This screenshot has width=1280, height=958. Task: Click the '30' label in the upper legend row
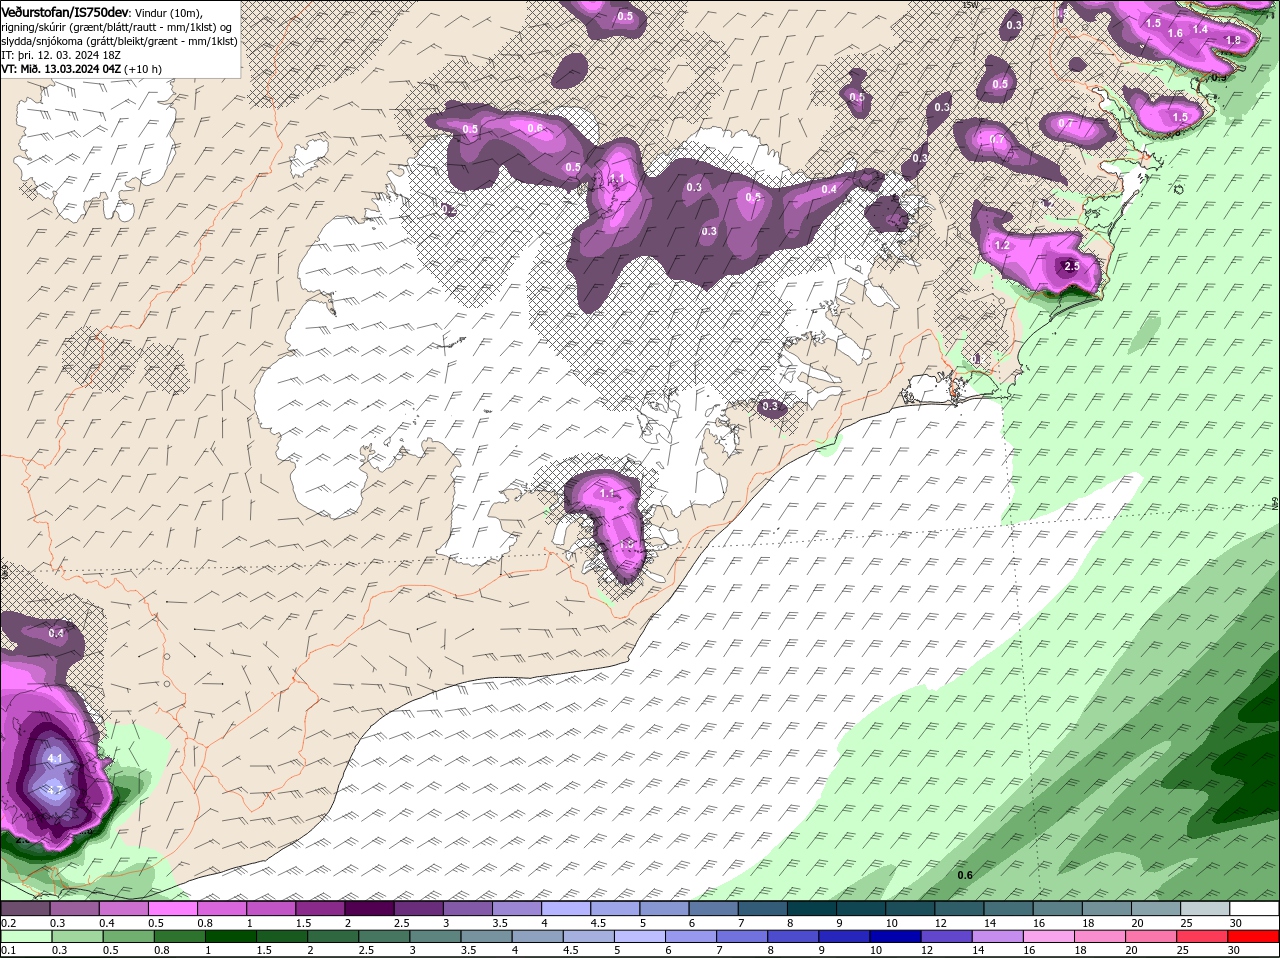click(1236, 922)
